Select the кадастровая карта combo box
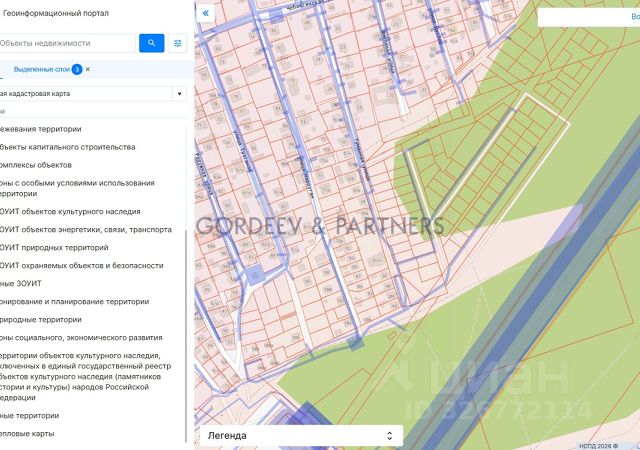The image size is (640, 450). (x=93, y=94)
